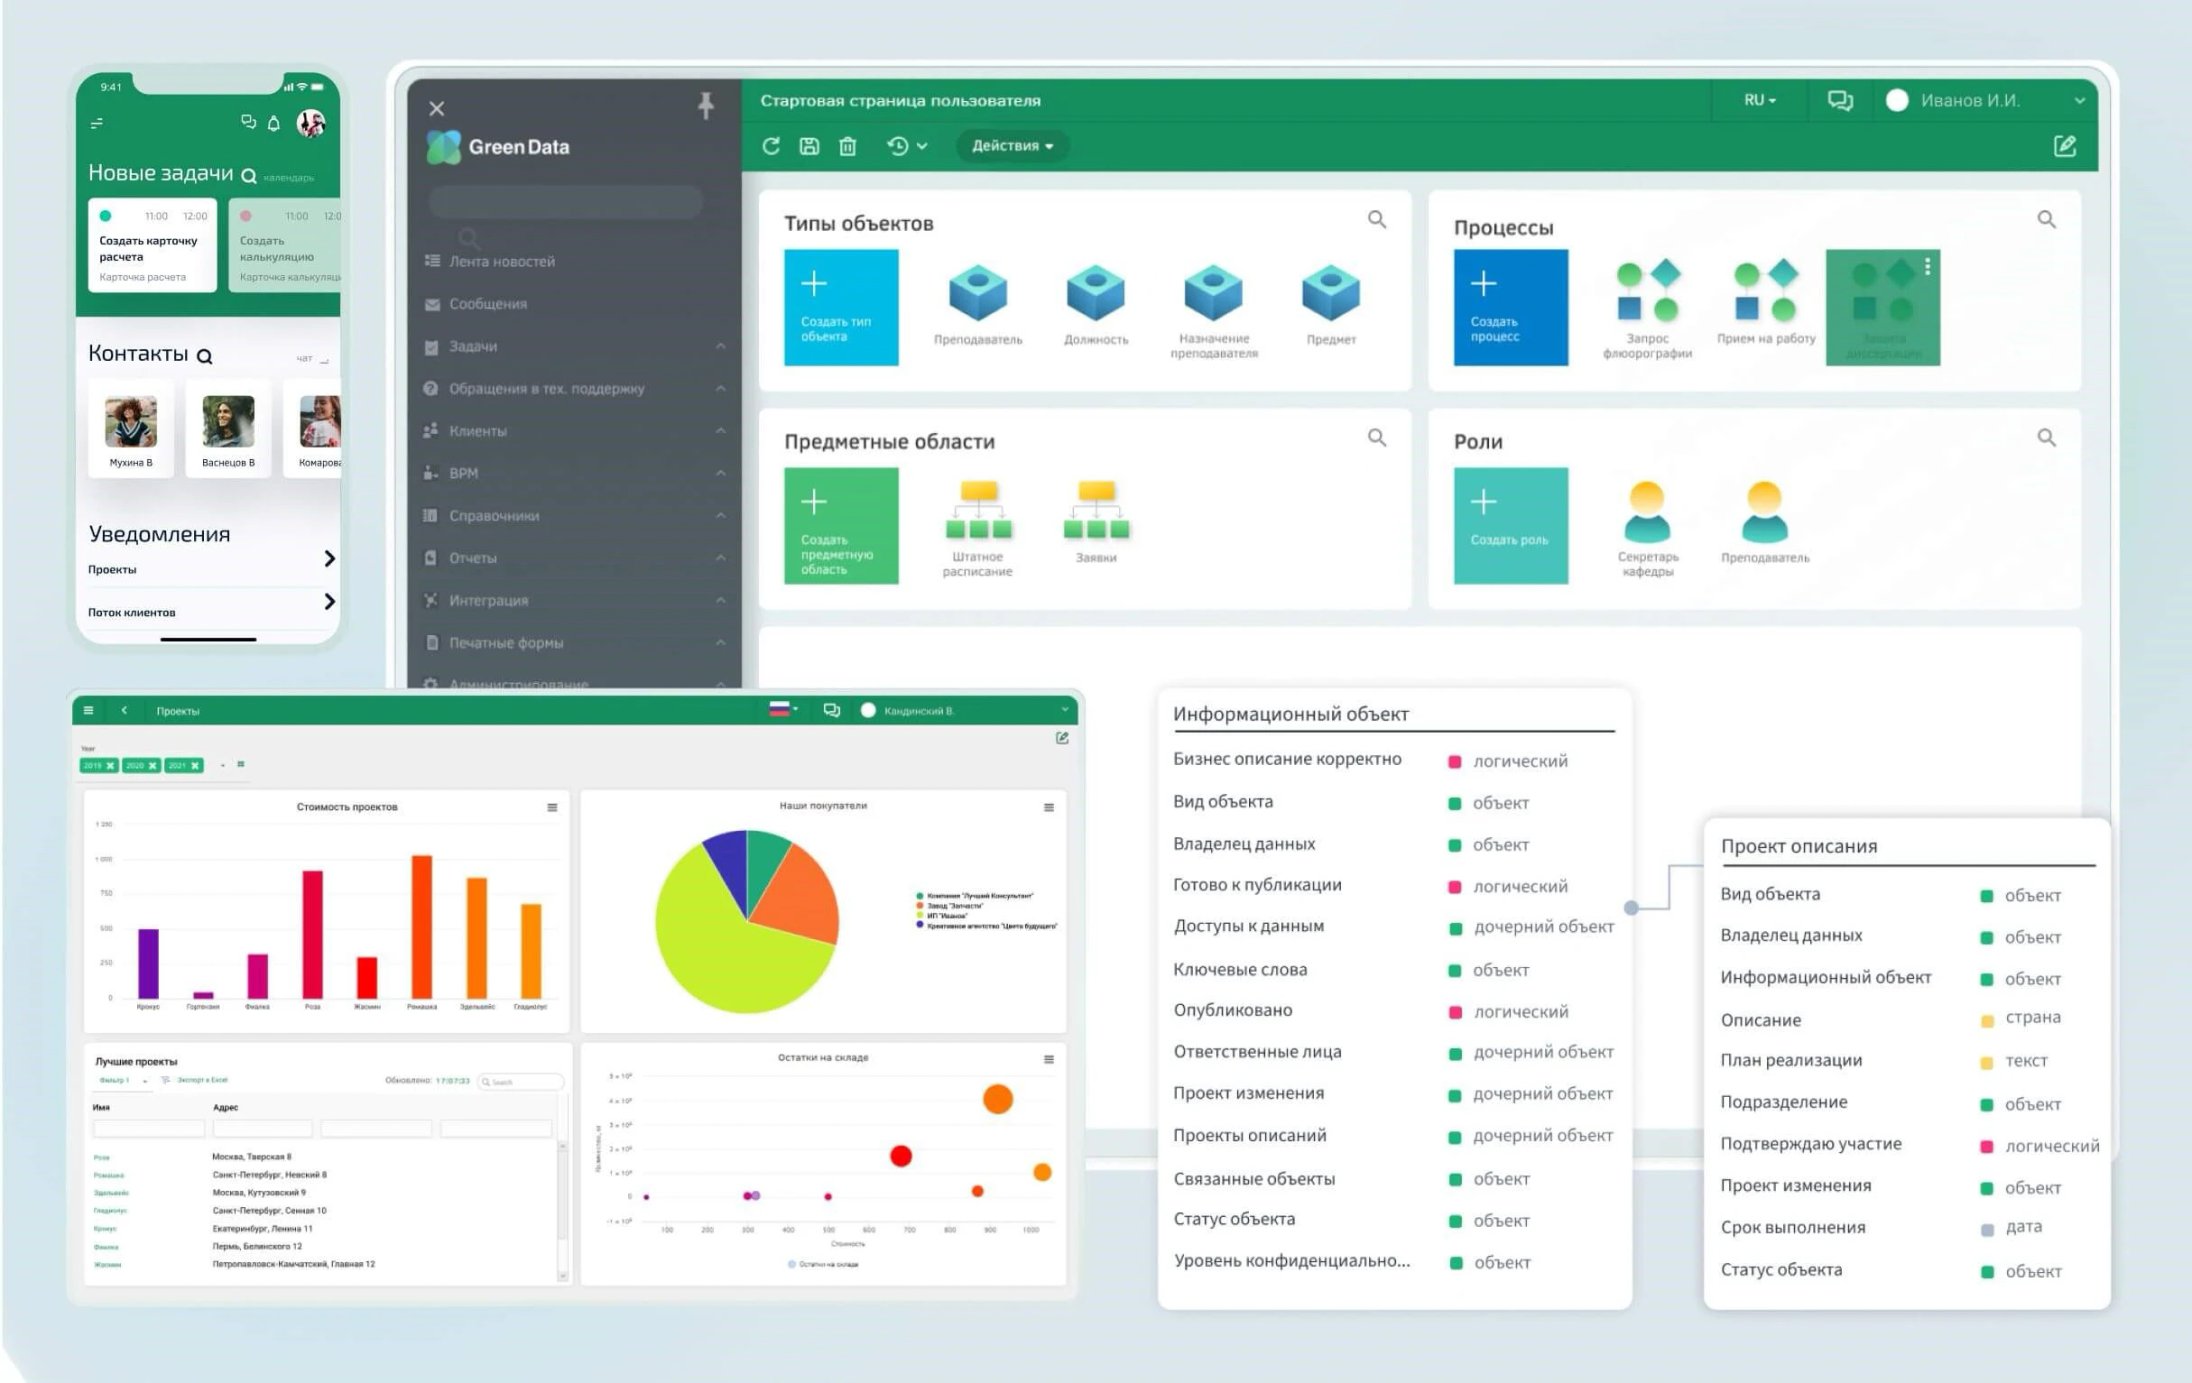Click the Создать роль tile
Image resolution: width=2192 pixels, height=1383 pixels.
coord(1511,526)
